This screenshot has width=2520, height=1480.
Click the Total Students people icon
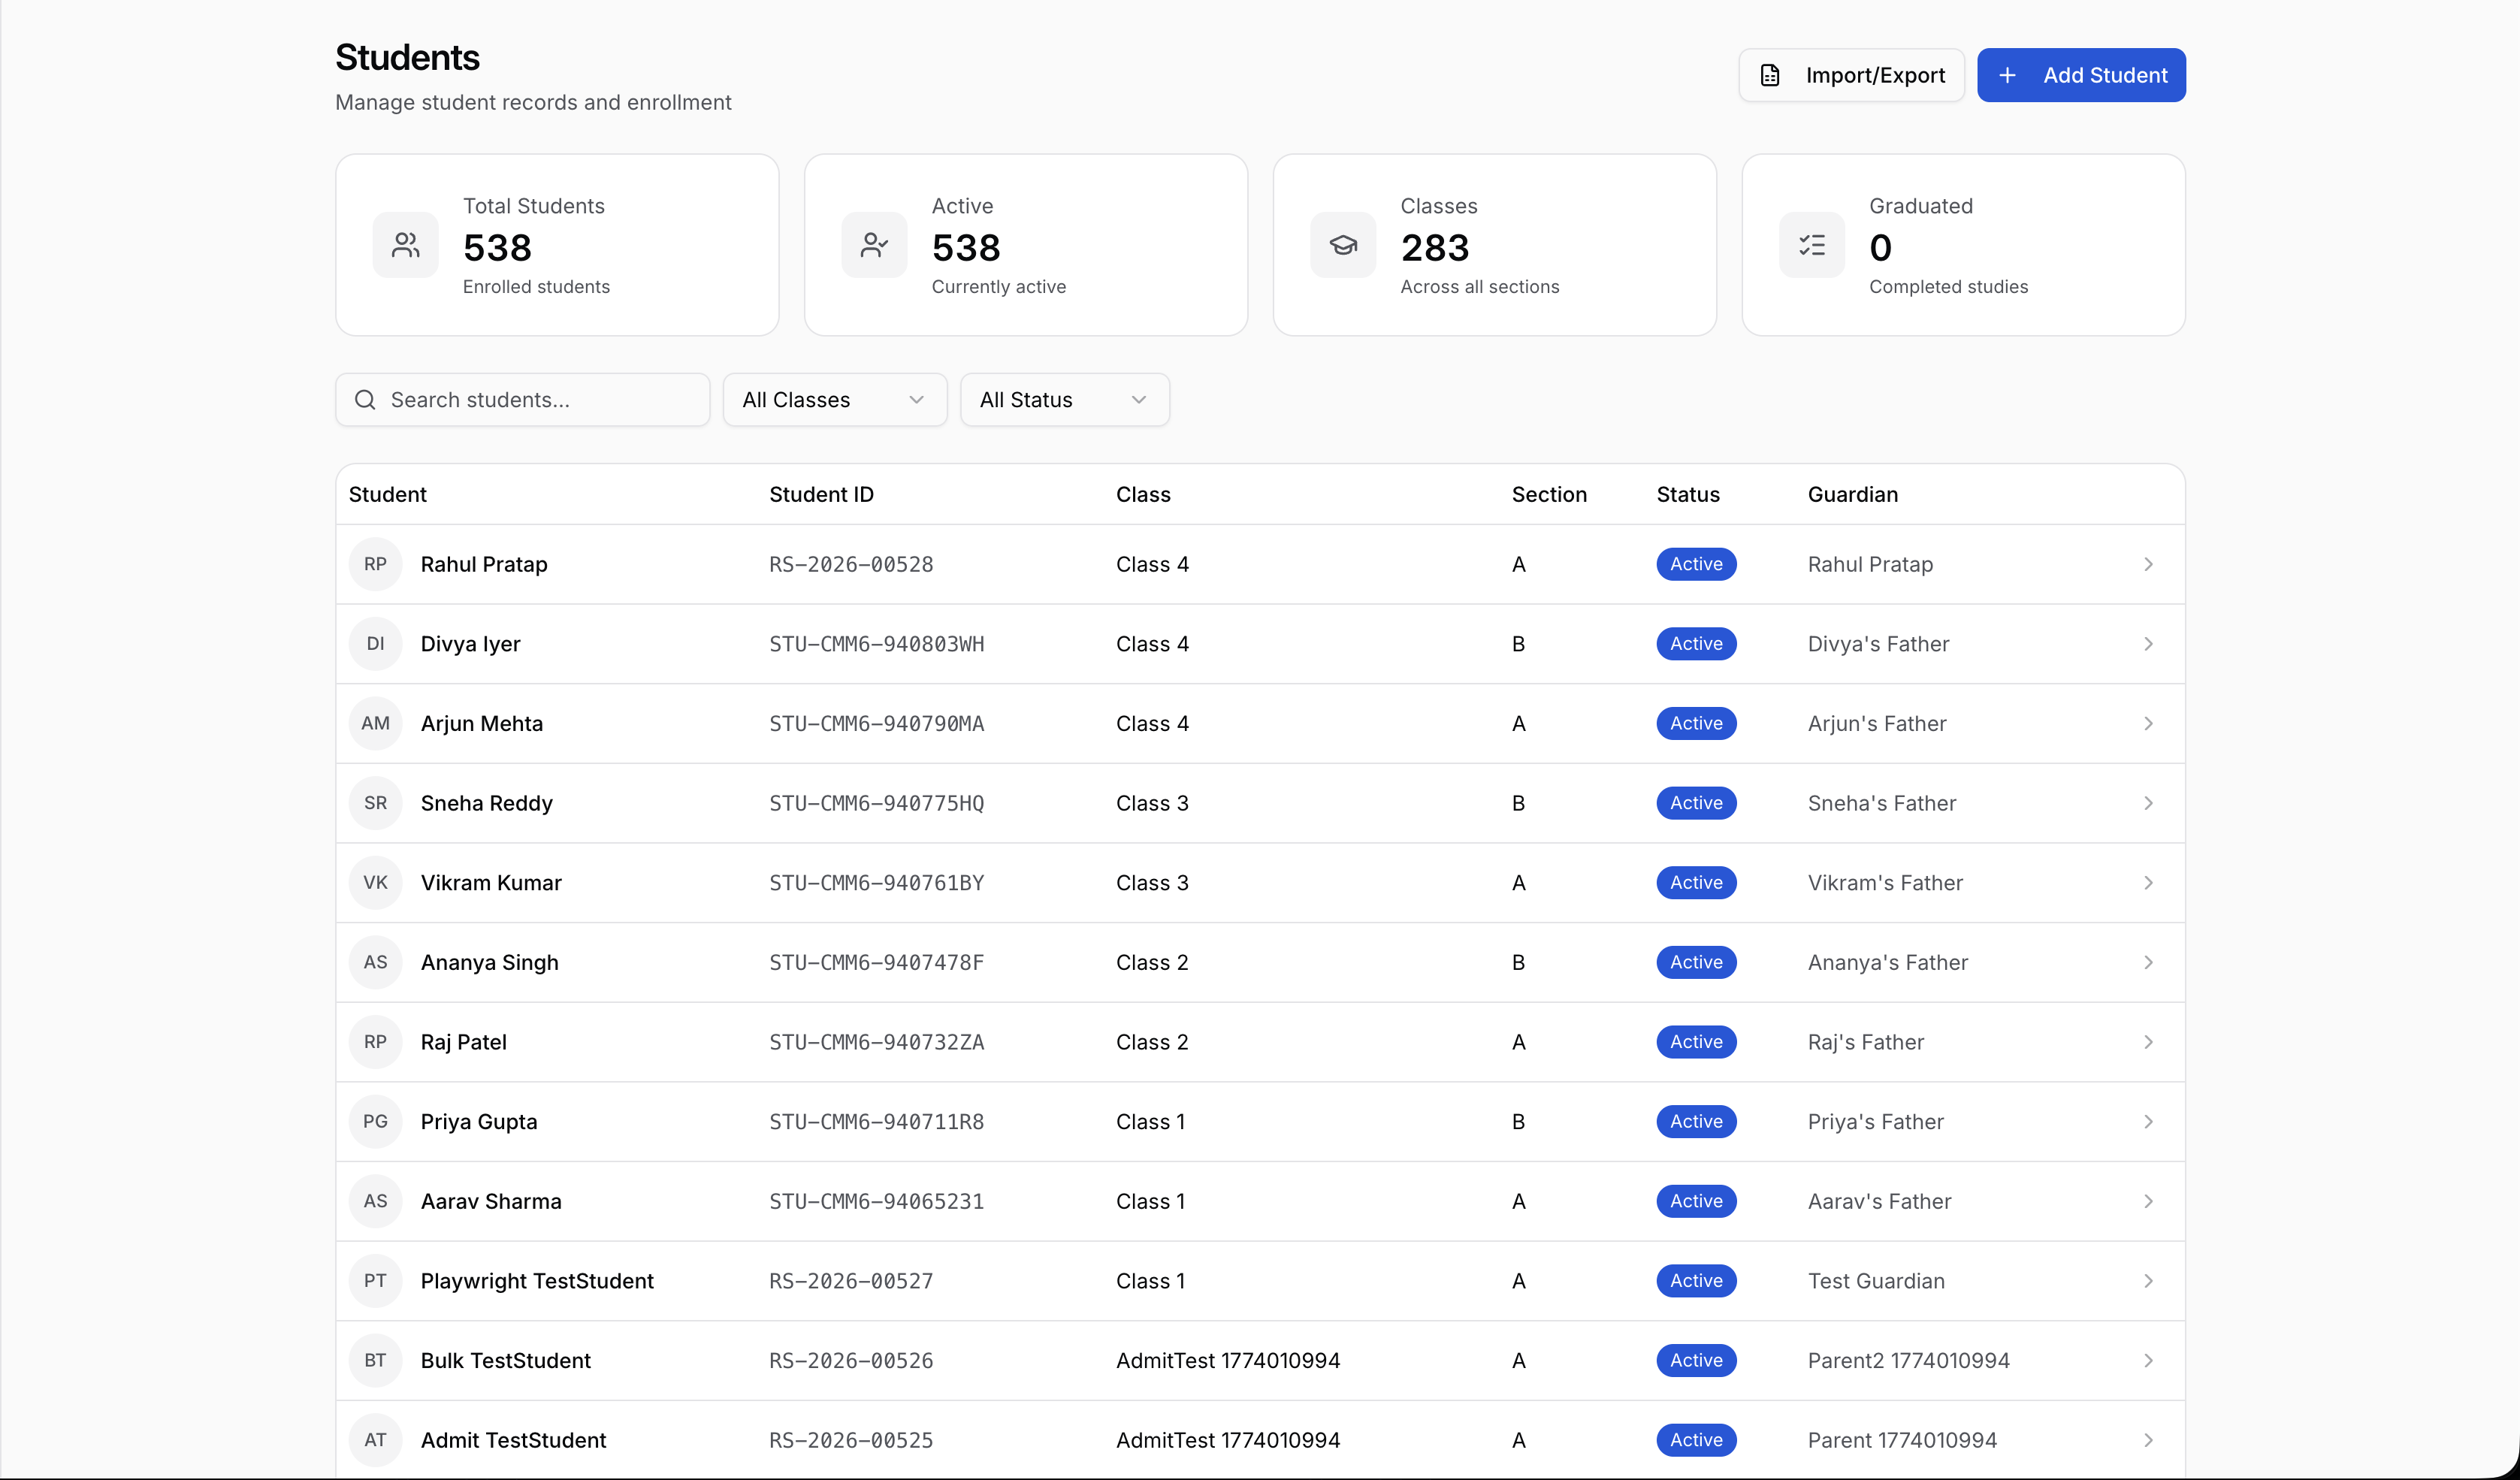click(x=405, y=245)
